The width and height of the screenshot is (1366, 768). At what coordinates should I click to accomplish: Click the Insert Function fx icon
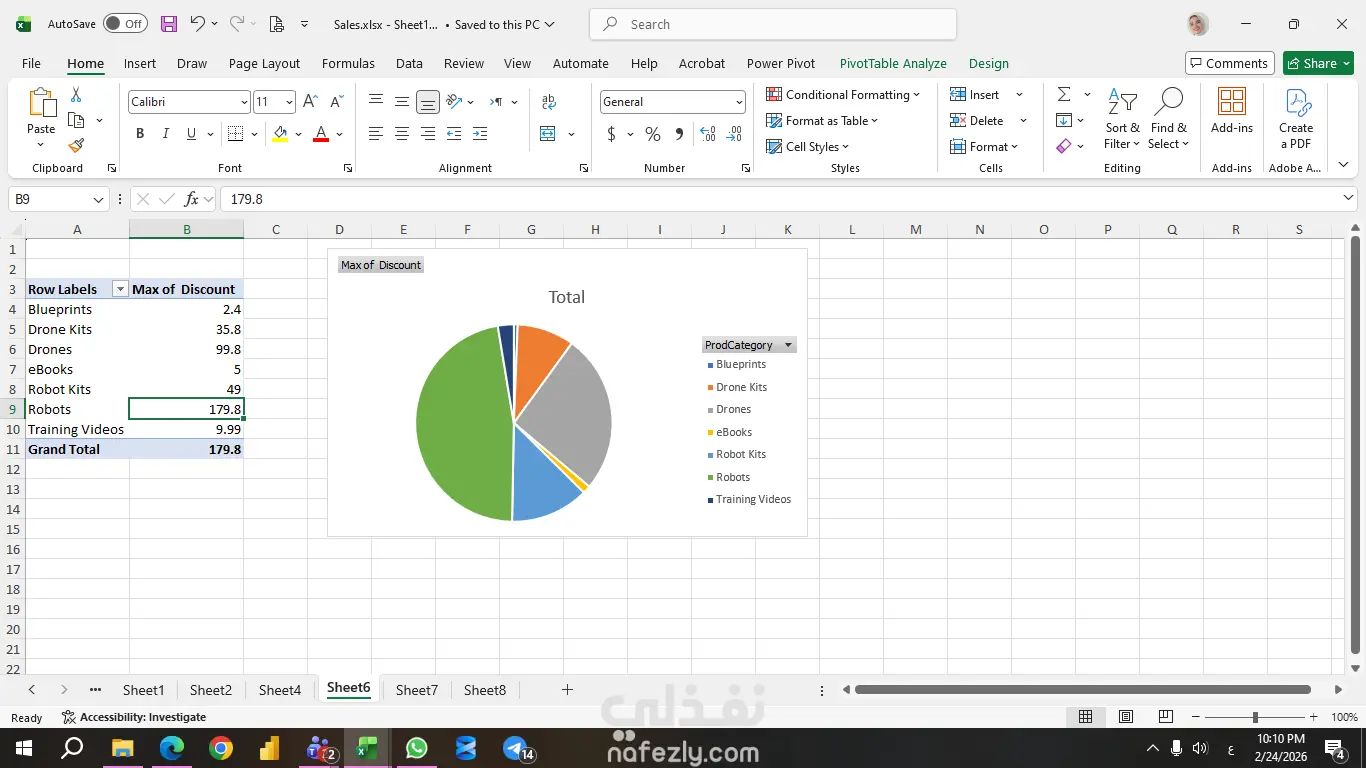pos(192,199)
